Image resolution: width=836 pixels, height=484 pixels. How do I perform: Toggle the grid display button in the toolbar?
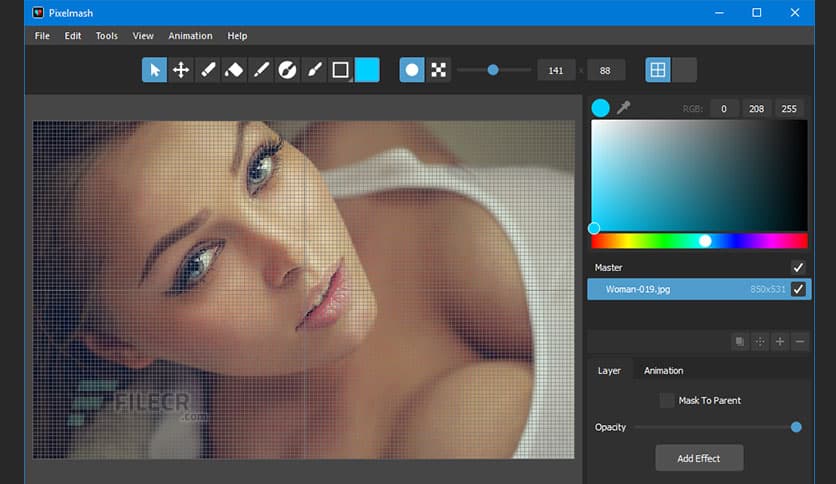(x=658, y=70)
